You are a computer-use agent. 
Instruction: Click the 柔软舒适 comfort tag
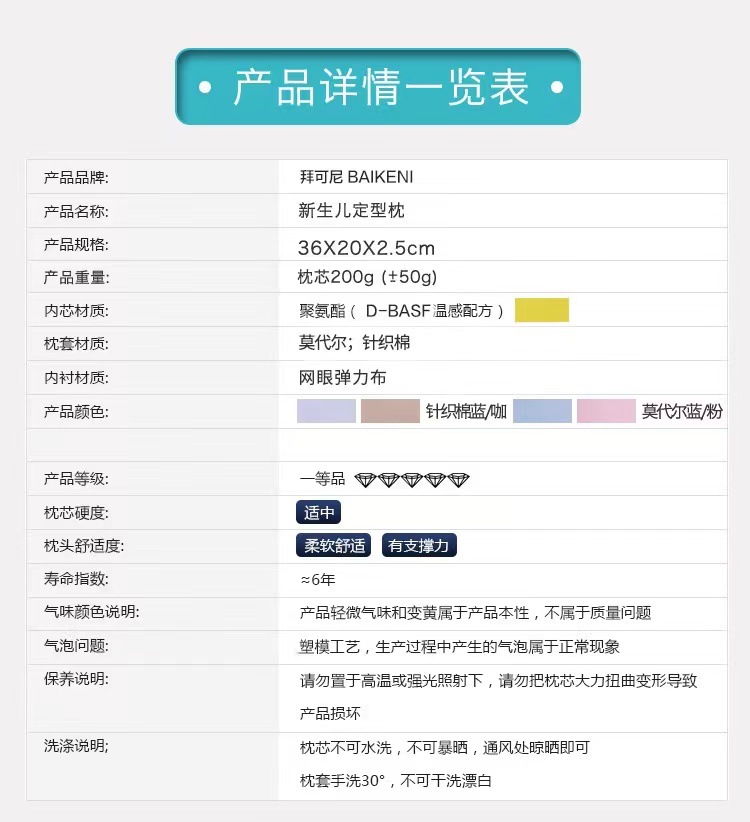(x=334, y=546)
